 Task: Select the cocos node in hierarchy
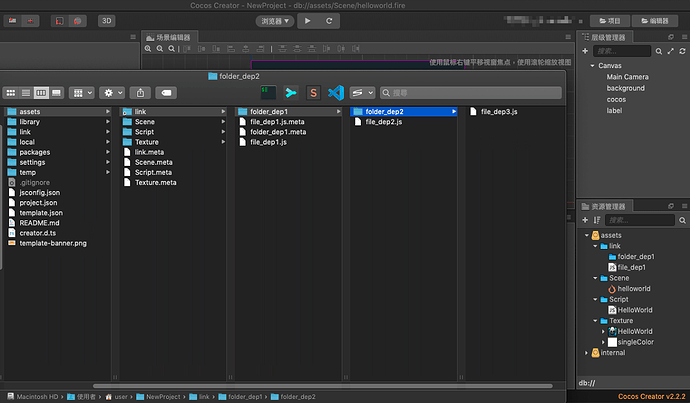(x=616, y=99)
